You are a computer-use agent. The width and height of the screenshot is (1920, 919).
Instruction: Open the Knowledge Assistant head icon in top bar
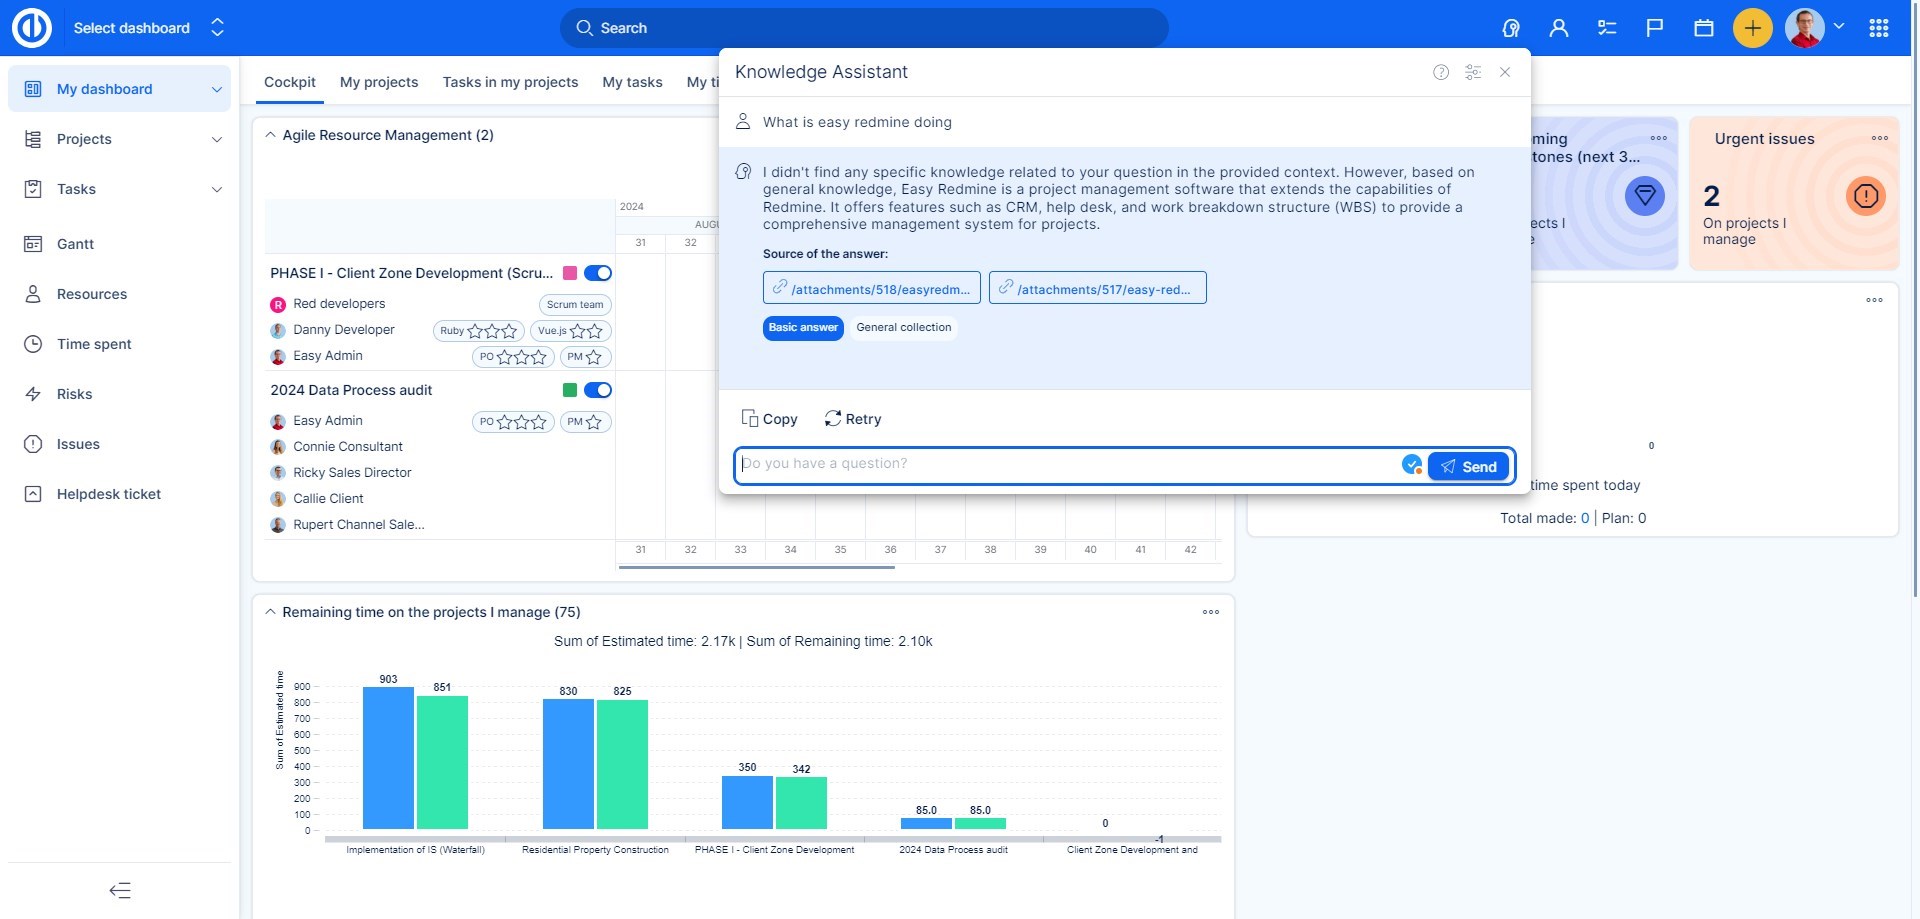pyautogui.click(x=1511, y=28)
